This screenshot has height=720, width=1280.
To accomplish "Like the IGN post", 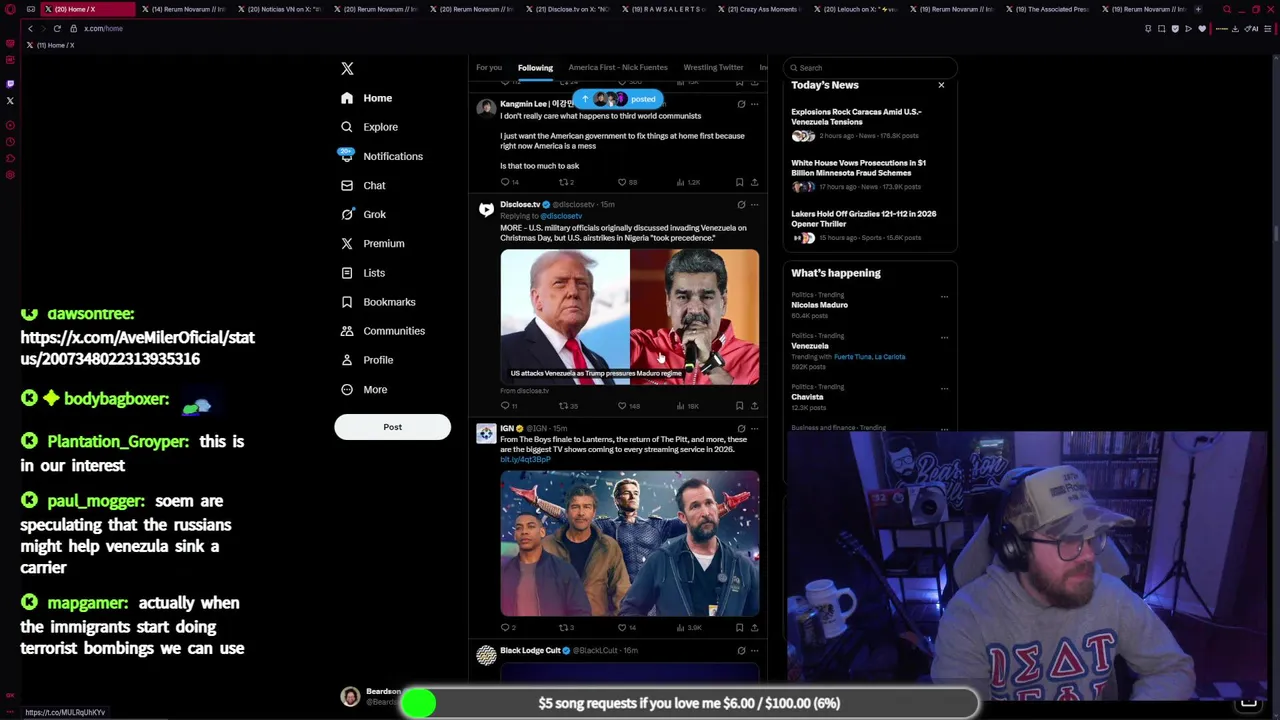I will [625, 628].
